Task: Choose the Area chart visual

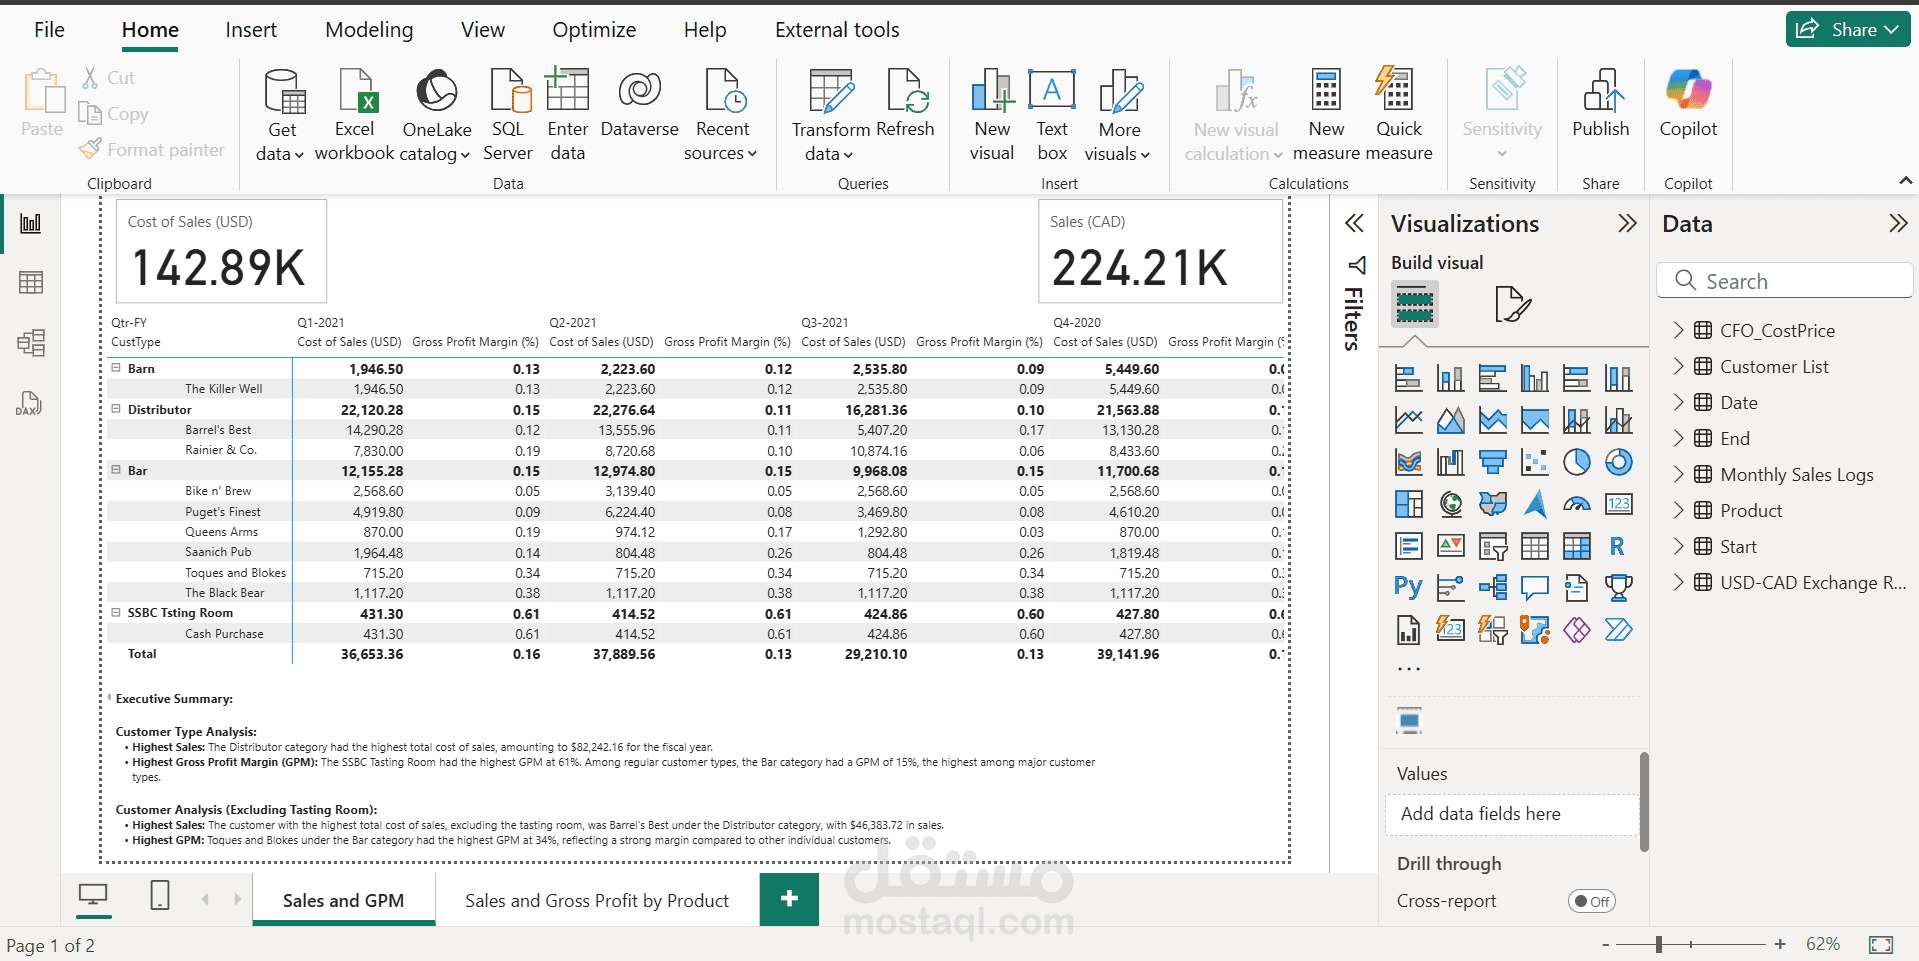Action: pyautogui.click(x=1450, y=420)
